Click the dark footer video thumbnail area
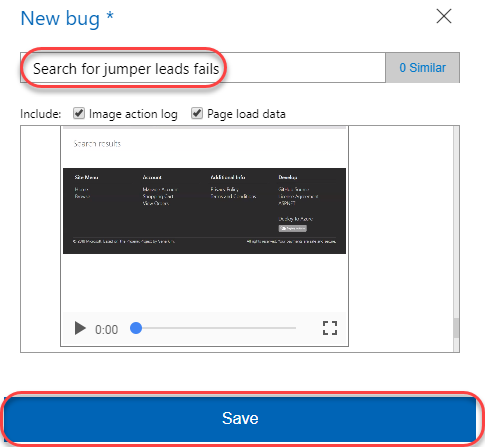This screenshot has height=447, width=485. [204, 211]
